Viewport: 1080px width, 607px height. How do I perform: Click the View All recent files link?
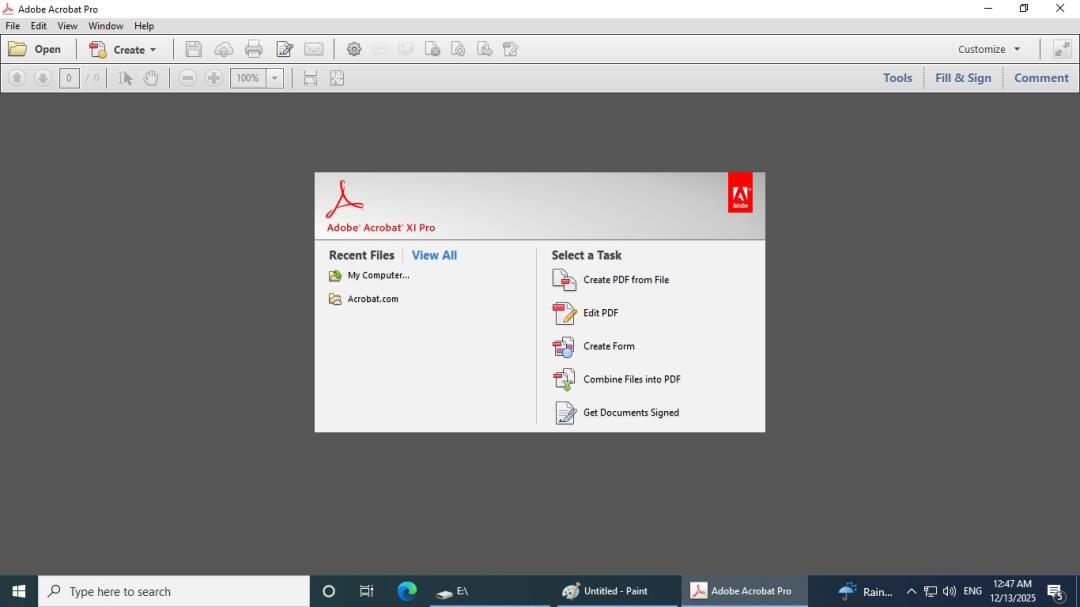(x=434, y=255)
